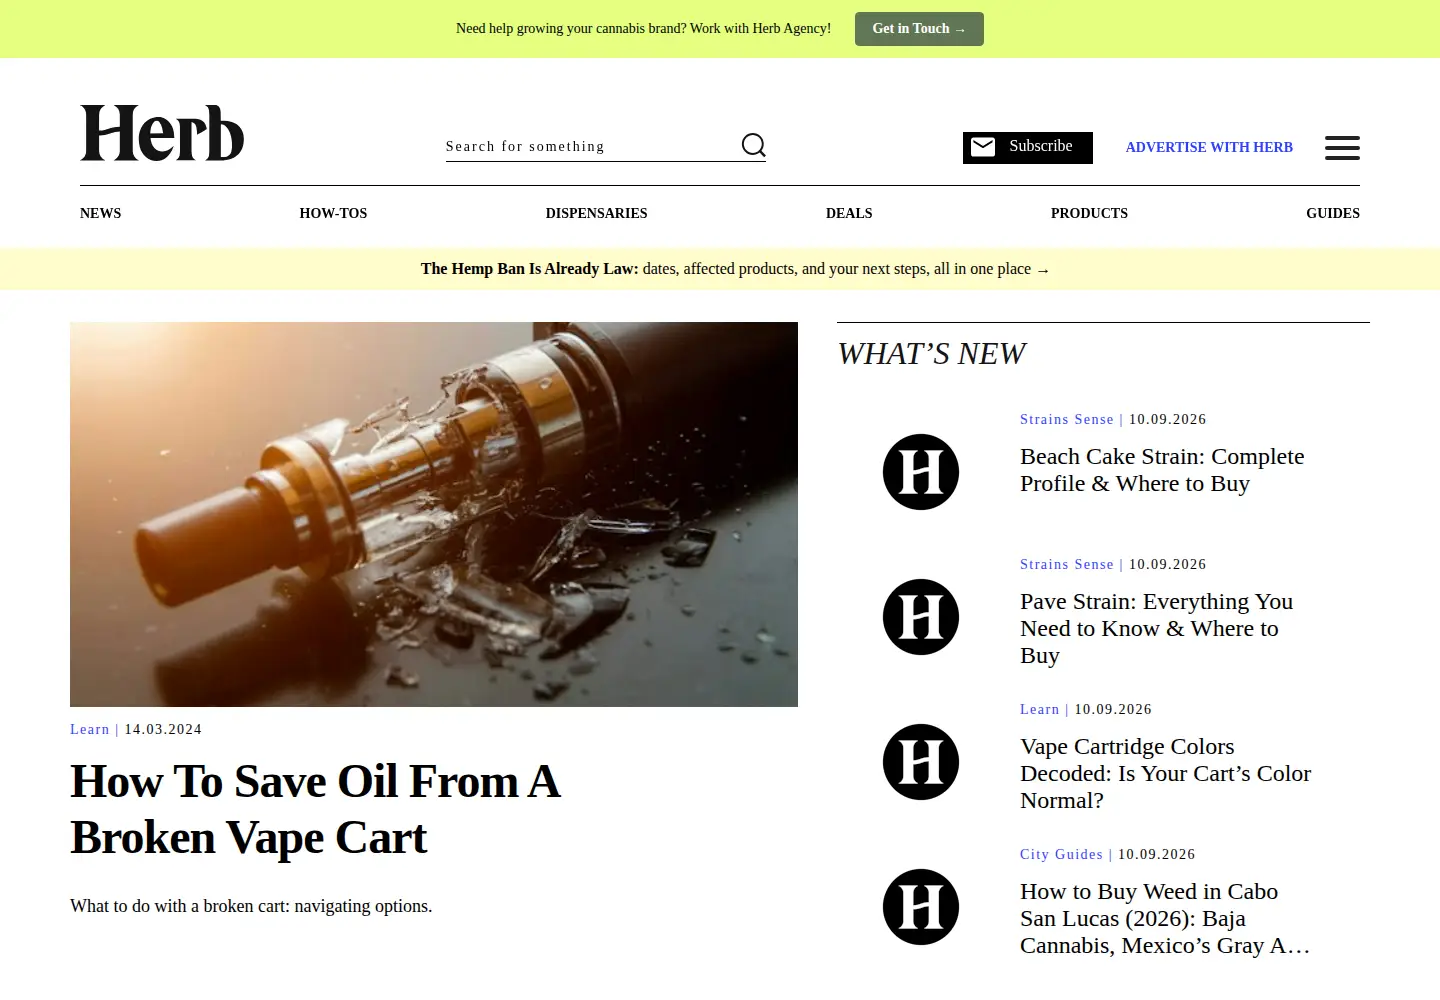Image resolution: width=1440 pixels, height=1000 pixels.
Task: Click Strains Sense tag above Beach Cake
Action: [1067, 419]
